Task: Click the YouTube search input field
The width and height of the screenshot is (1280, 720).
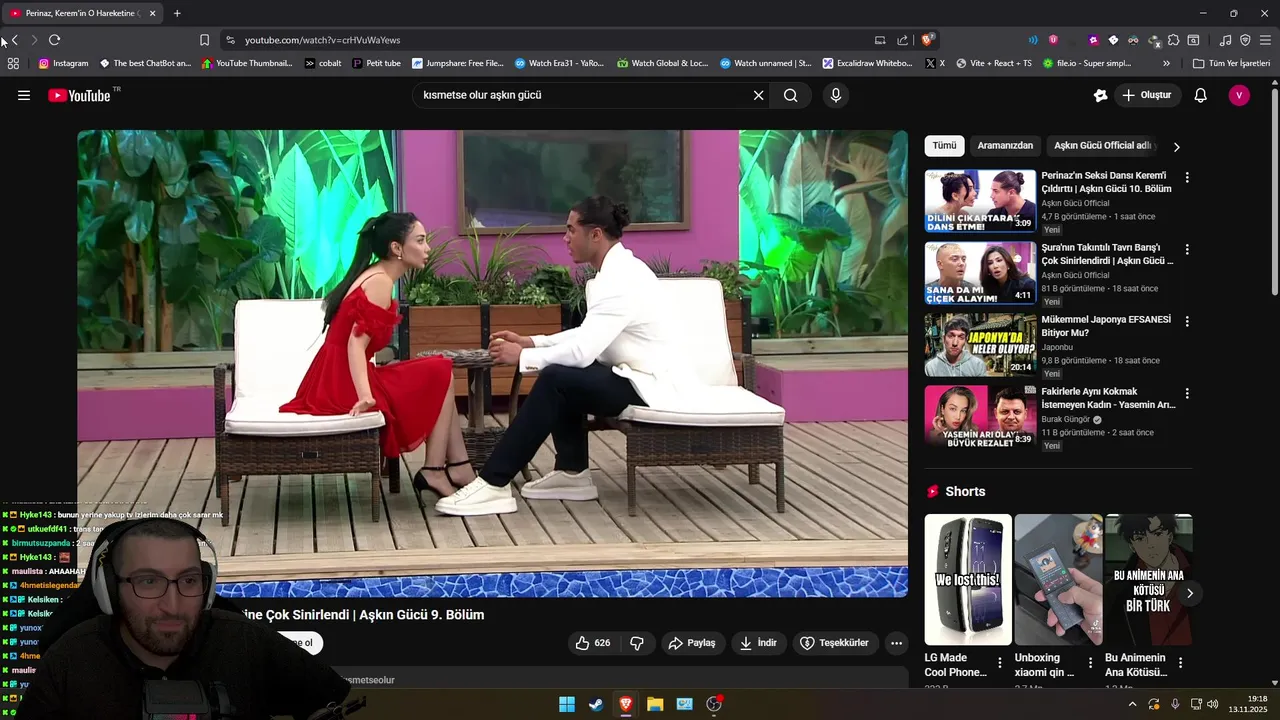Action: (583, 95)
